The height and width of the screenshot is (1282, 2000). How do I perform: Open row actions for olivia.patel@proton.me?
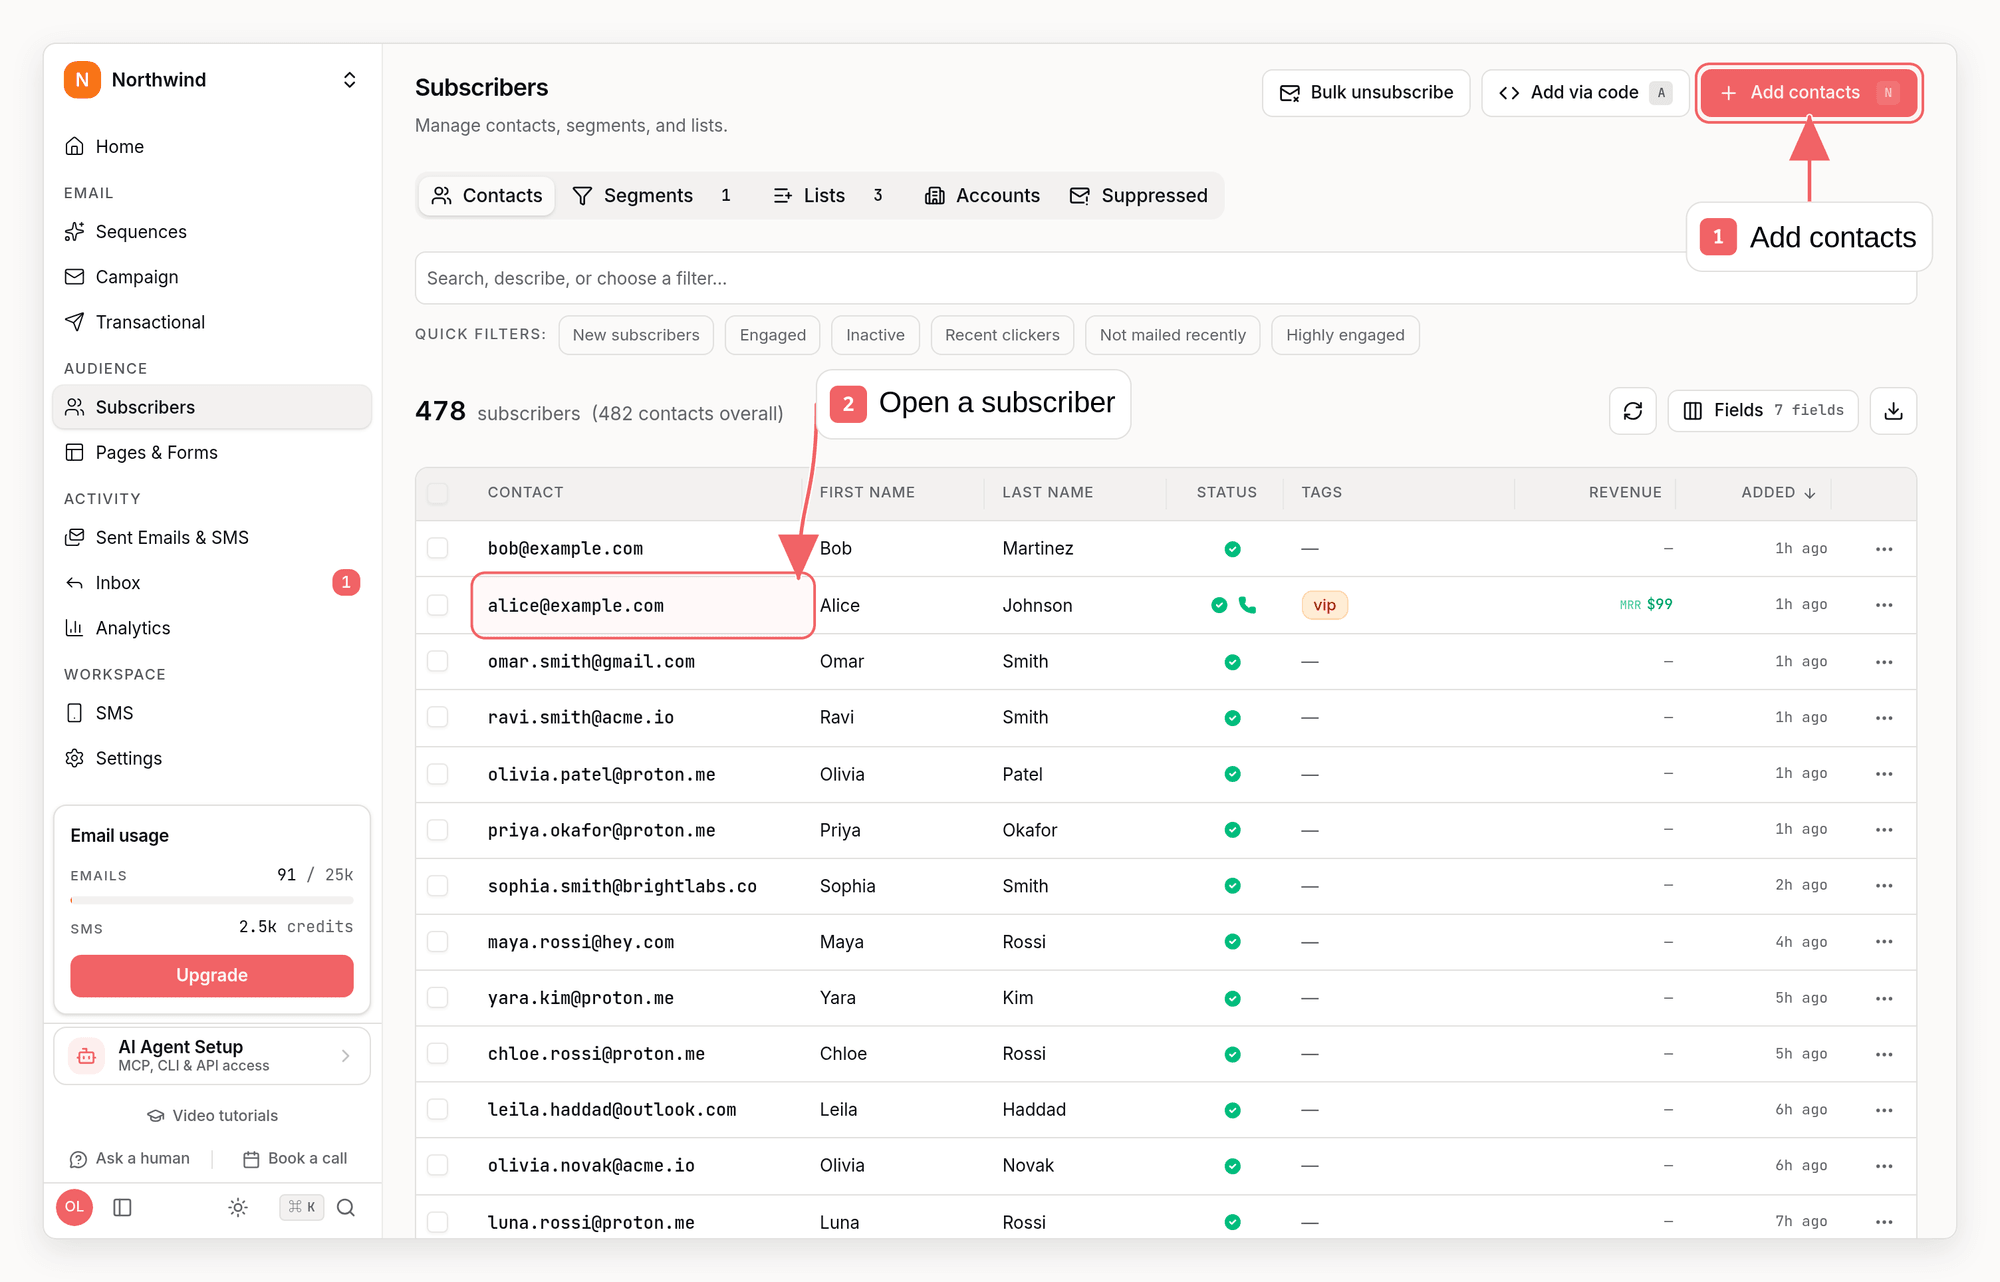coord(1884,774)
